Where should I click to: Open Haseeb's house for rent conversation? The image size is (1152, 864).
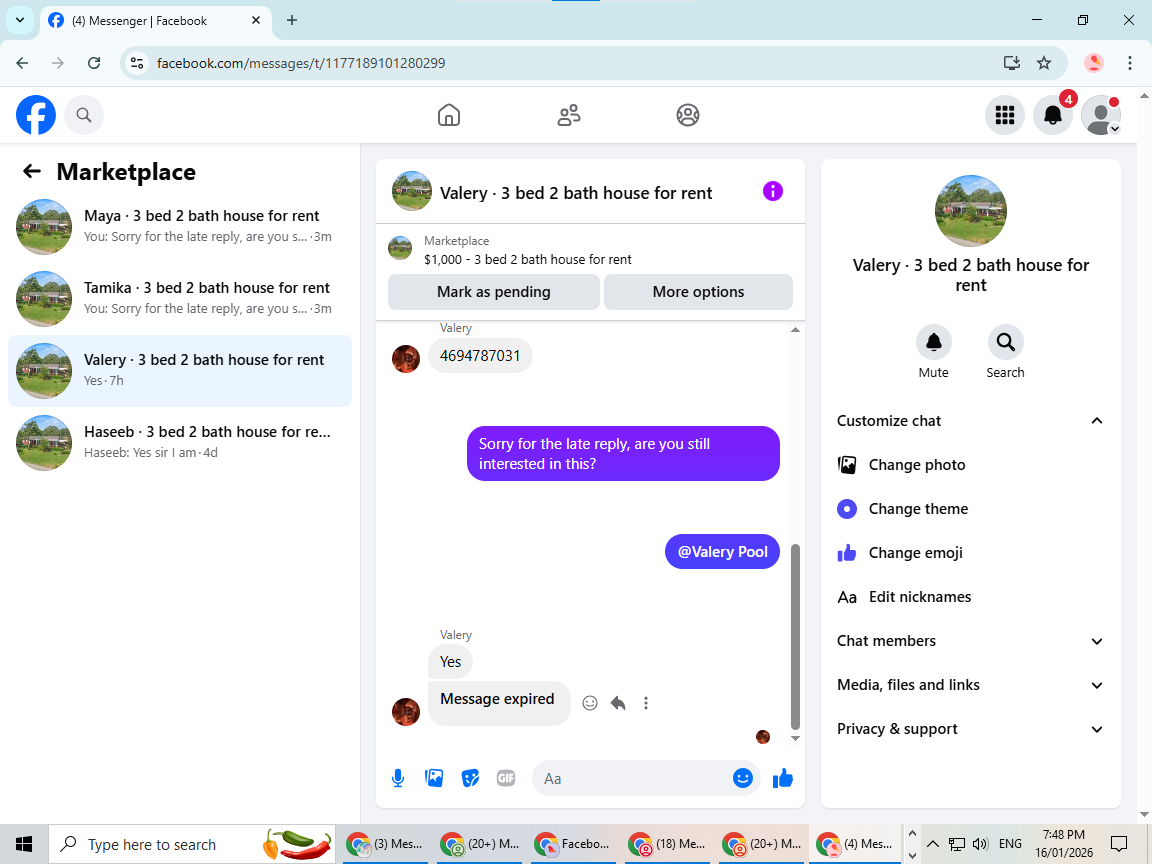tap(180, 442)
